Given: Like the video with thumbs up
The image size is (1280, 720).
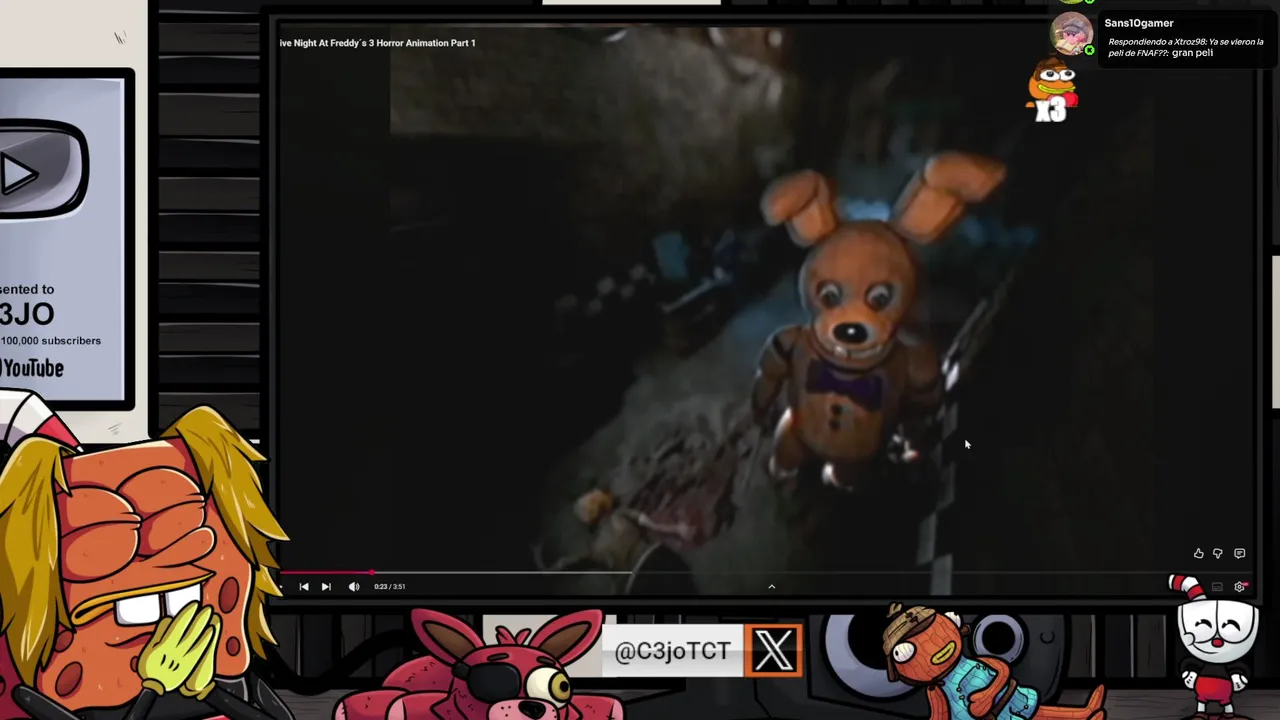Looking at the screenshot, I should [x=1198, y=553].
